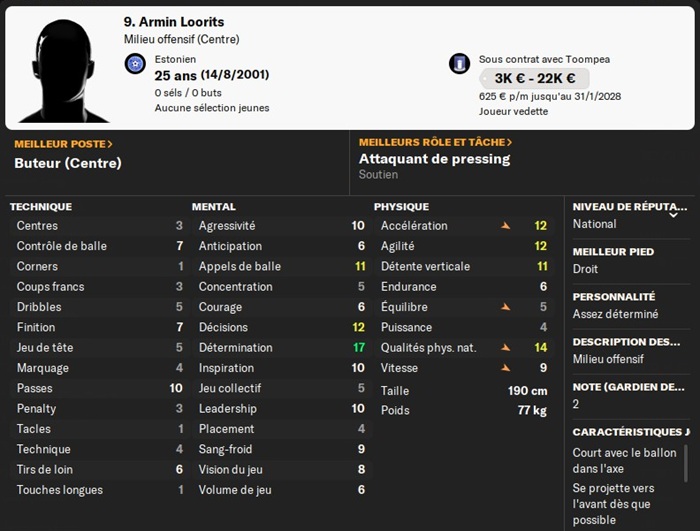
Task: Click the Équilibre trend arrow icon
Action: pyautogui.click(x=506, y=307)
